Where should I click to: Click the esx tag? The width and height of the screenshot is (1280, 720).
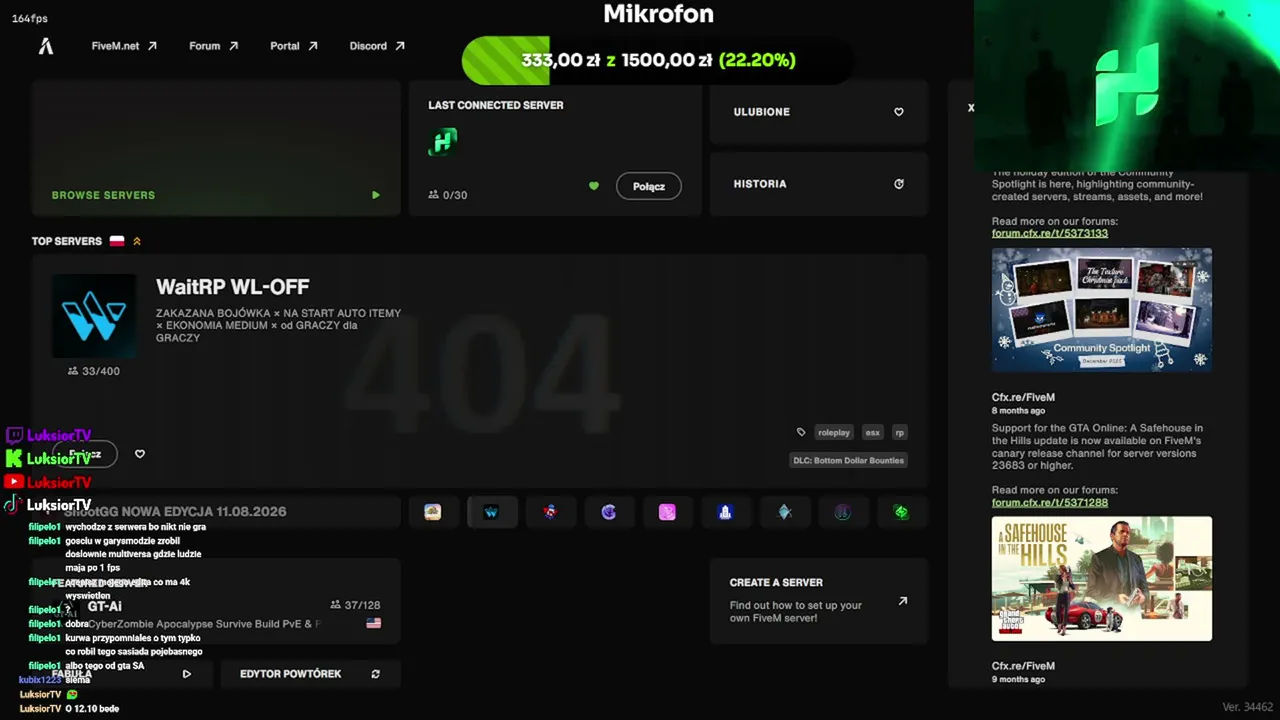[873, 433]
